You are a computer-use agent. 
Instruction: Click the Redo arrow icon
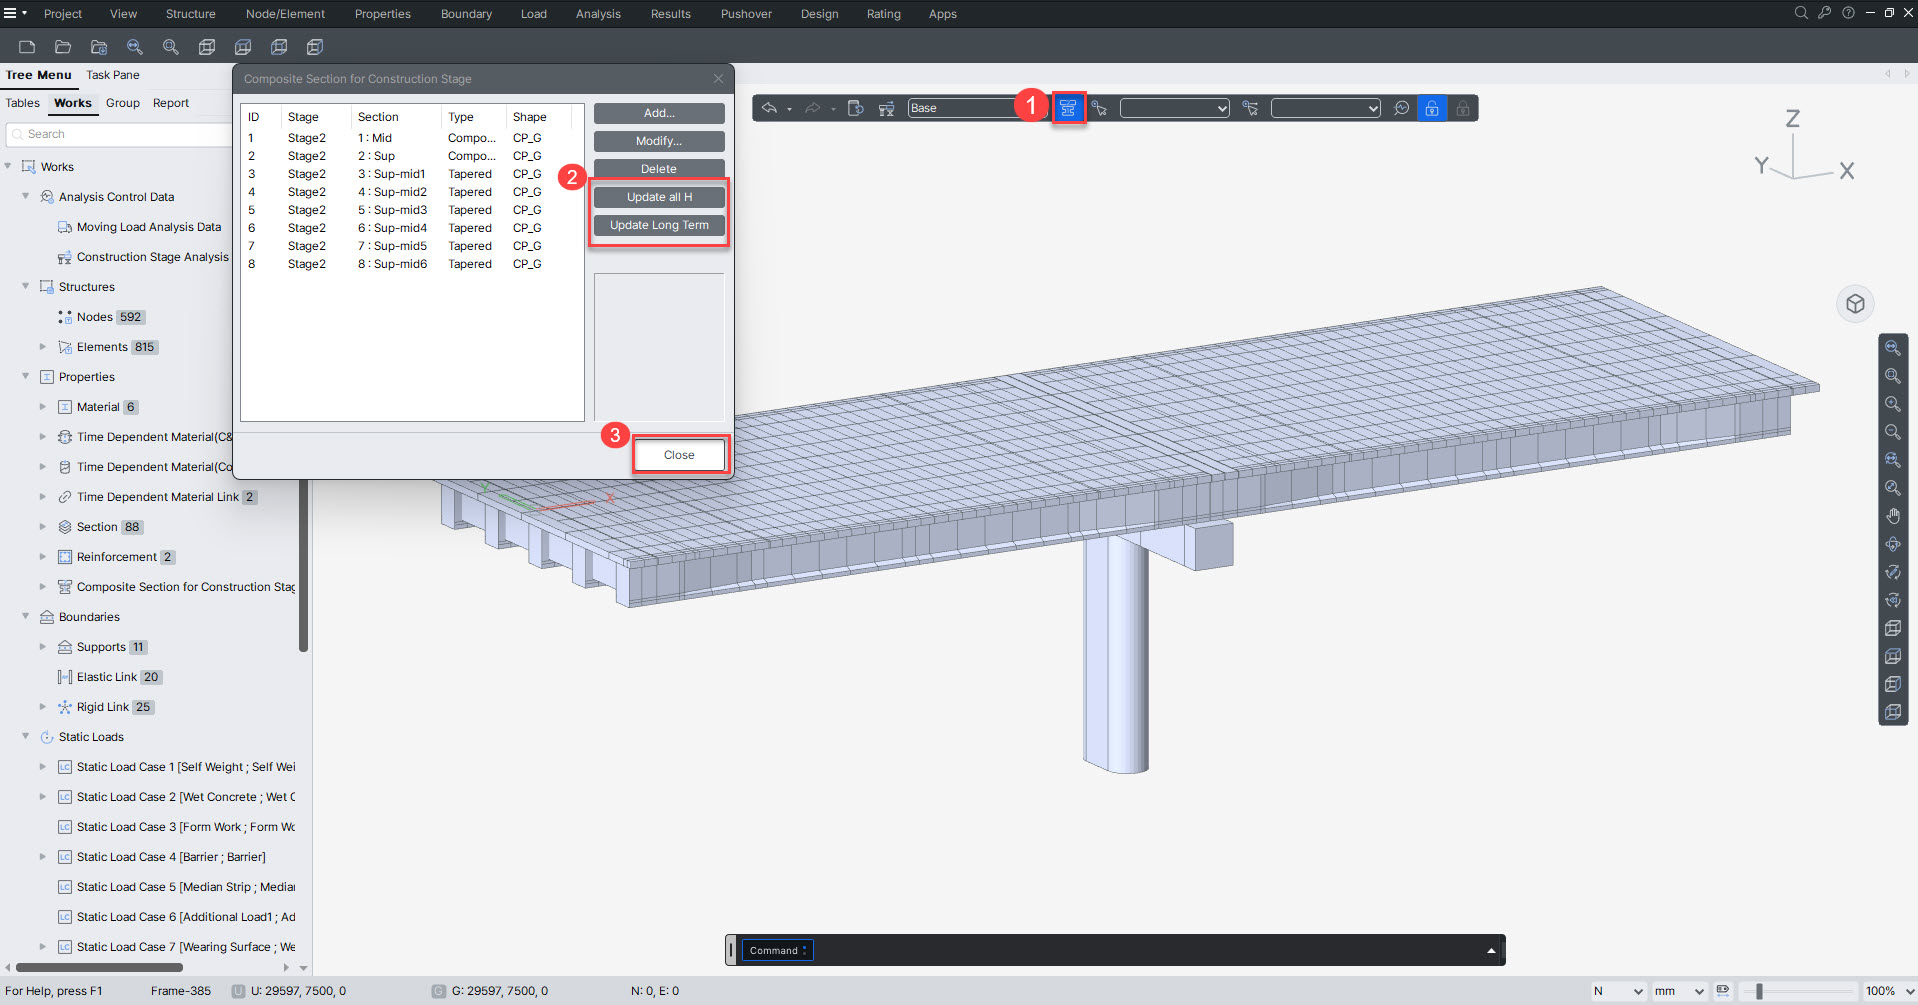[813, 108]
